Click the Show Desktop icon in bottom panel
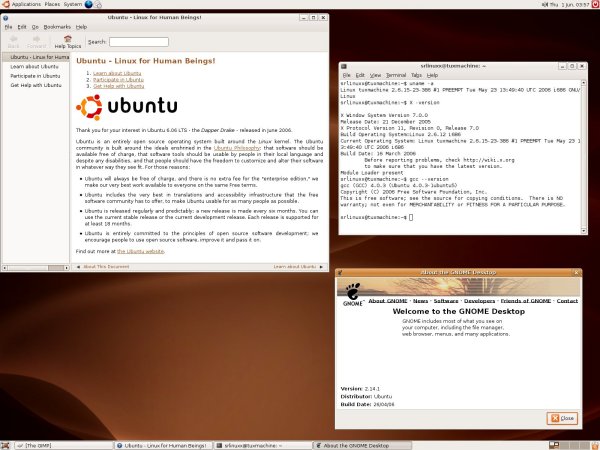 (x=6, y=444)
